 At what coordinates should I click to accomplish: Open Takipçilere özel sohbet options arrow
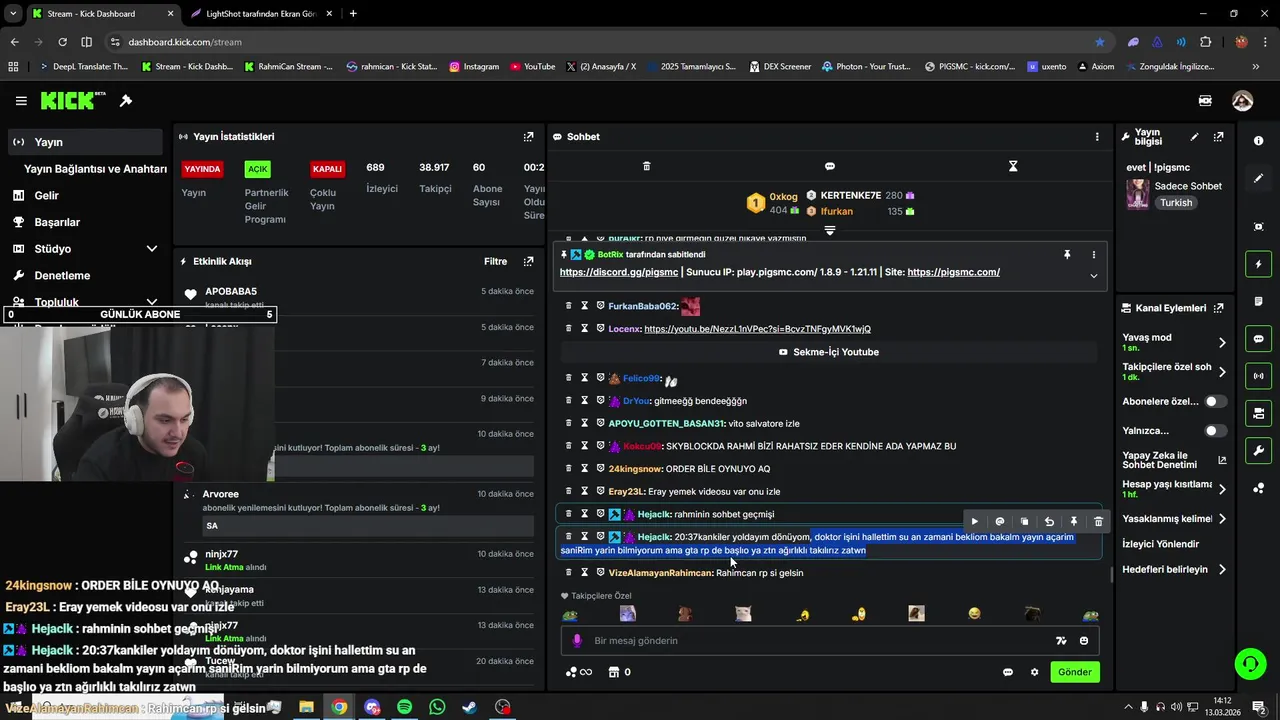coord(1222,372)
